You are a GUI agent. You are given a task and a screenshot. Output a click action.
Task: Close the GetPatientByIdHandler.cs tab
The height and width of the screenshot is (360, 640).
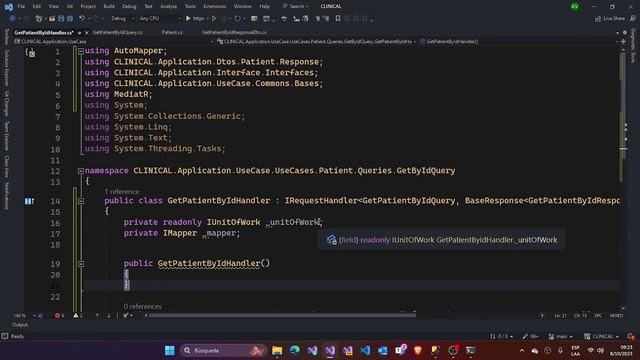point(87,33)
